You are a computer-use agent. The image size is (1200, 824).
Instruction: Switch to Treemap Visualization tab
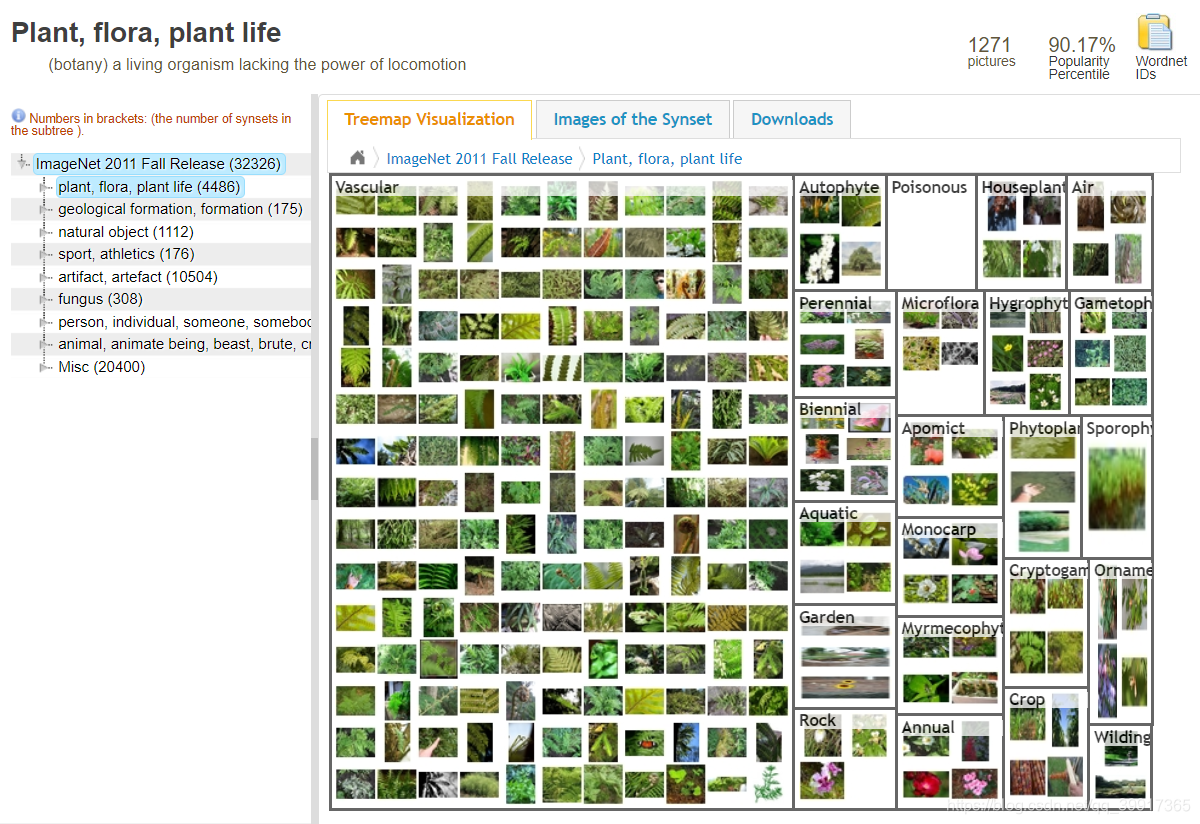point(429,119)
